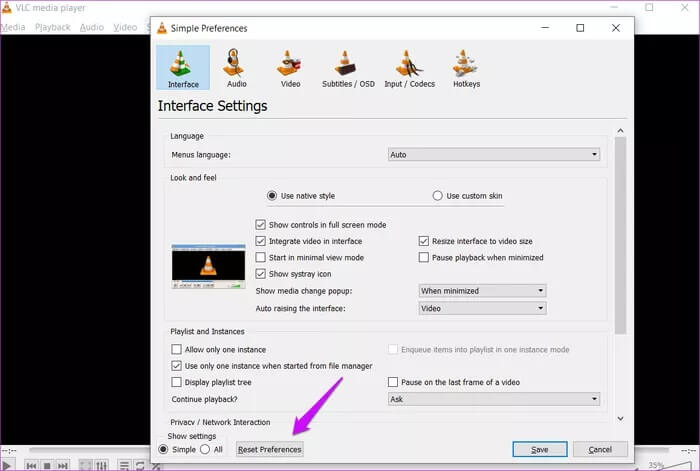Screen dimensions: 700x471
Task: Click the Playlist and Instances group label
Action: (207, 331)
